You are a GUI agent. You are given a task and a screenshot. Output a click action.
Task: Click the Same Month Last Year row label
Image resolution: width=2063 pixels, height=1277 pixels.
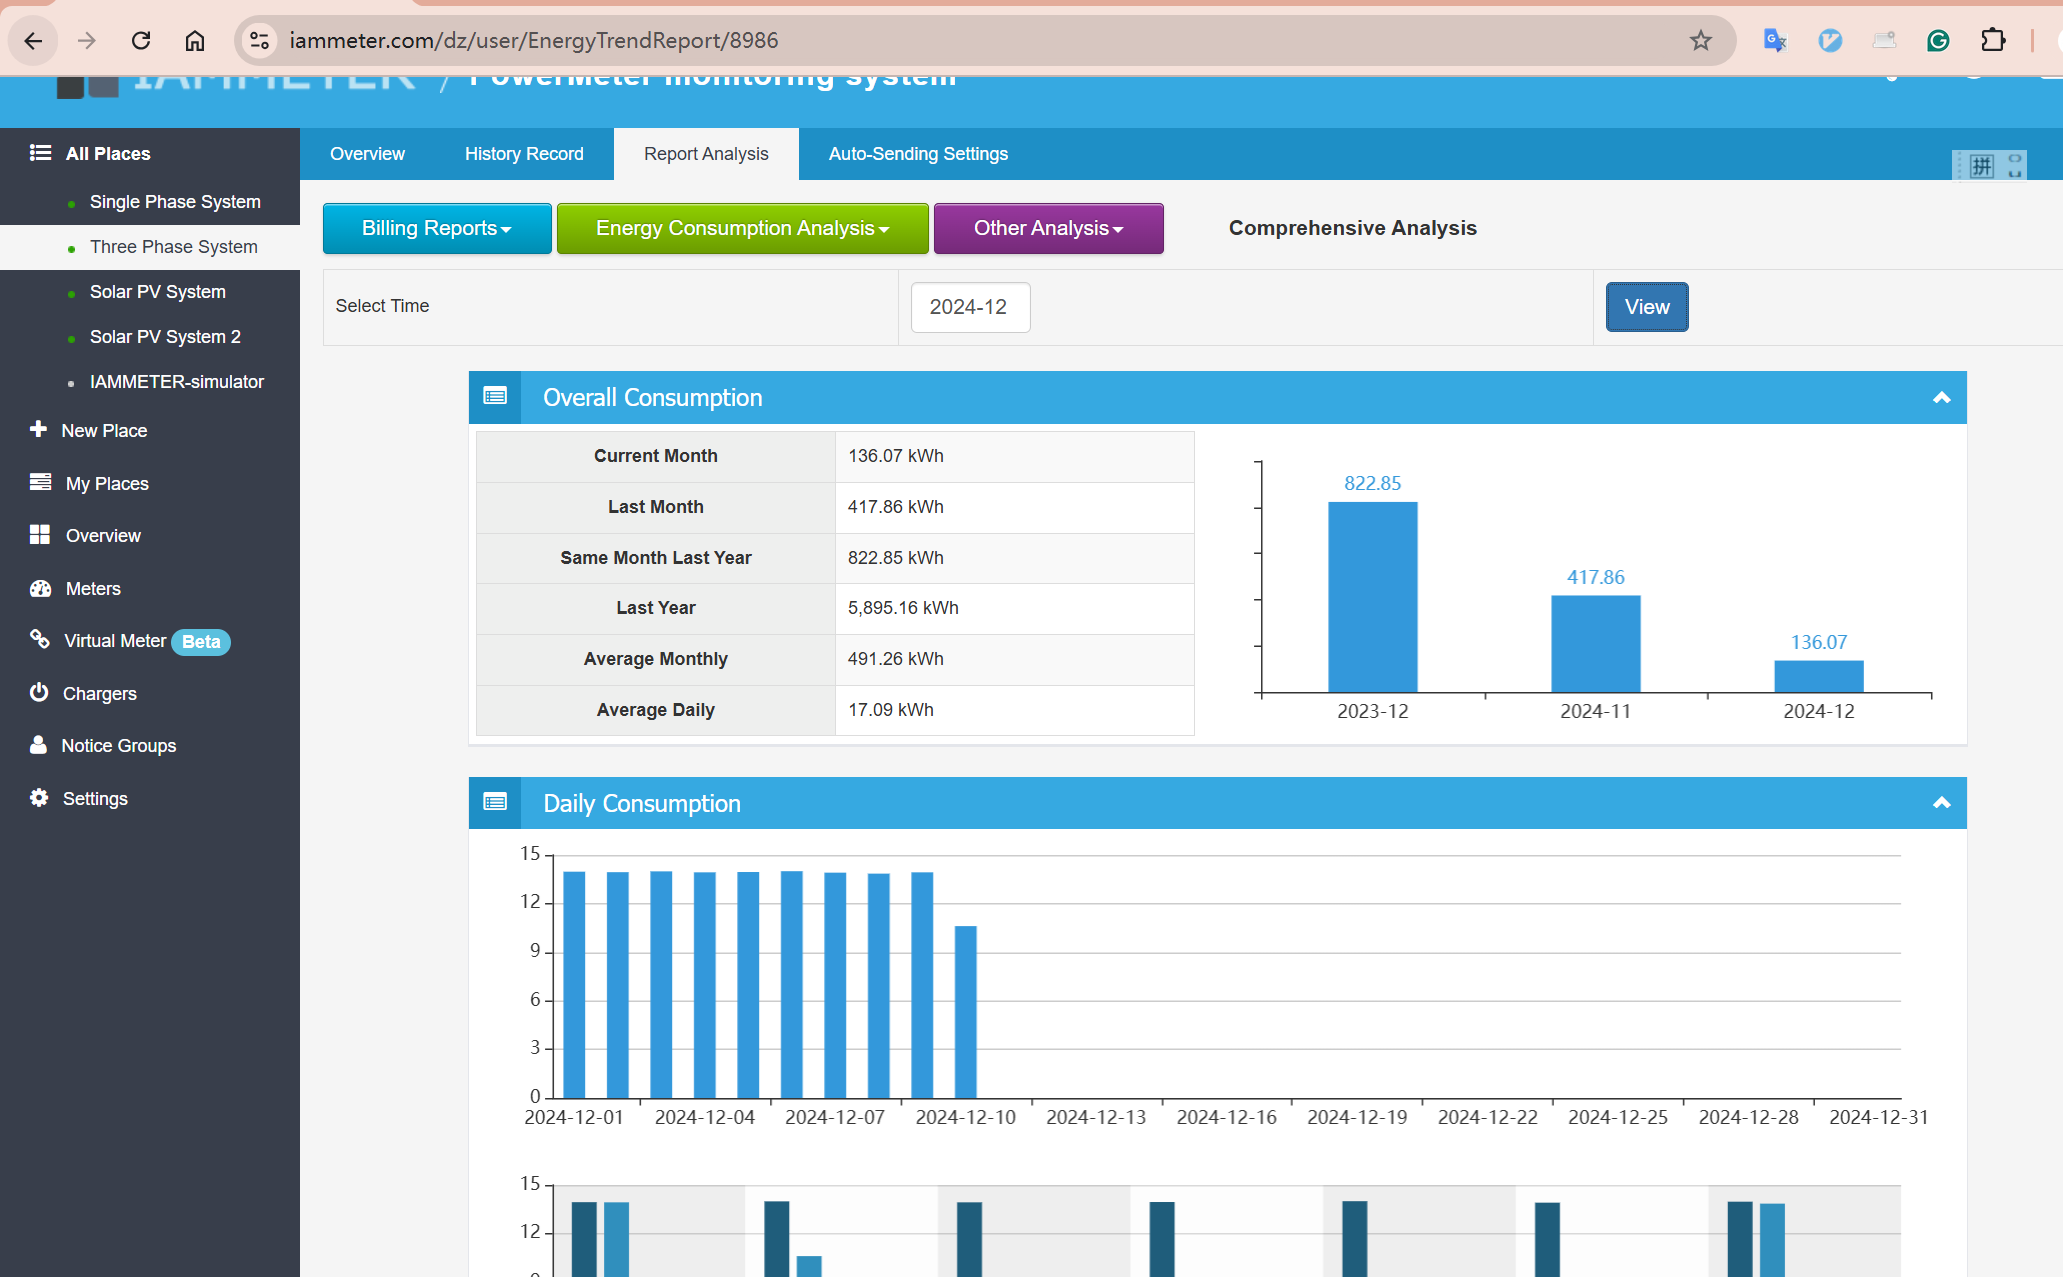point(656,558)
